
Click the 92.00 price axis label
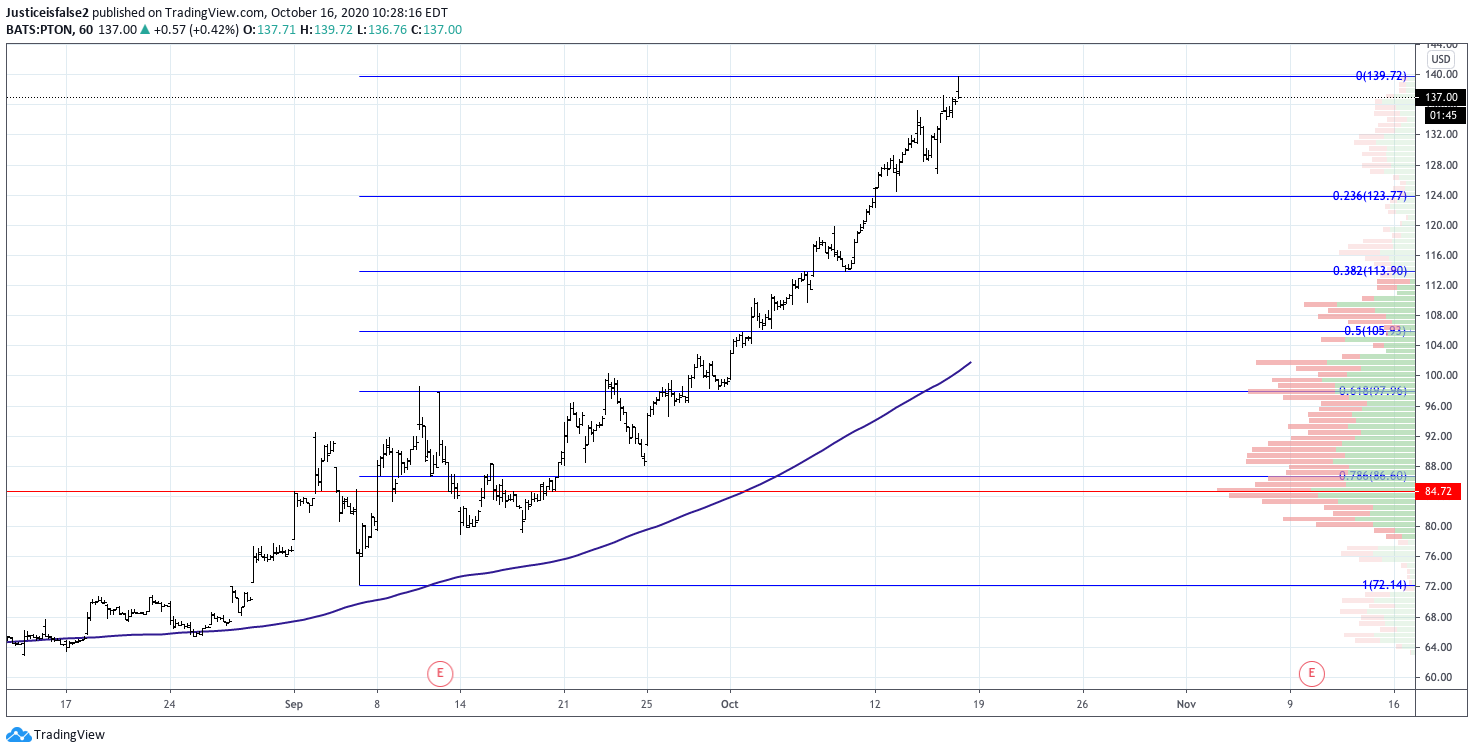1440,436
